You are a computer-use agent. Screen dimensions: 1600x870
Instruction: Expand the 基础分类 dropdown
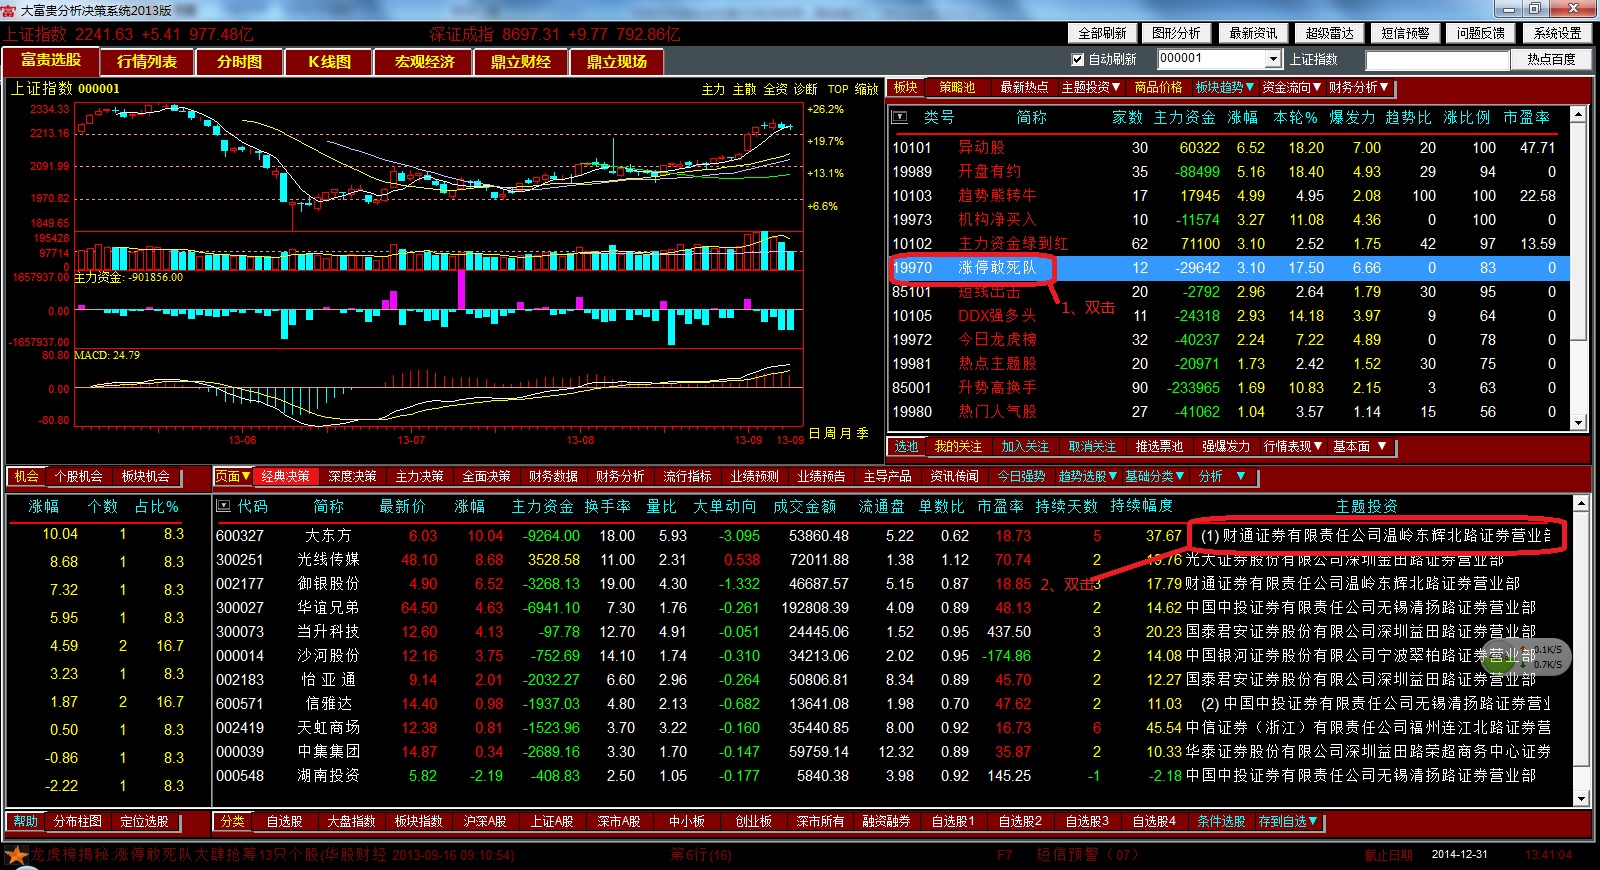(x=1155, y=477)
